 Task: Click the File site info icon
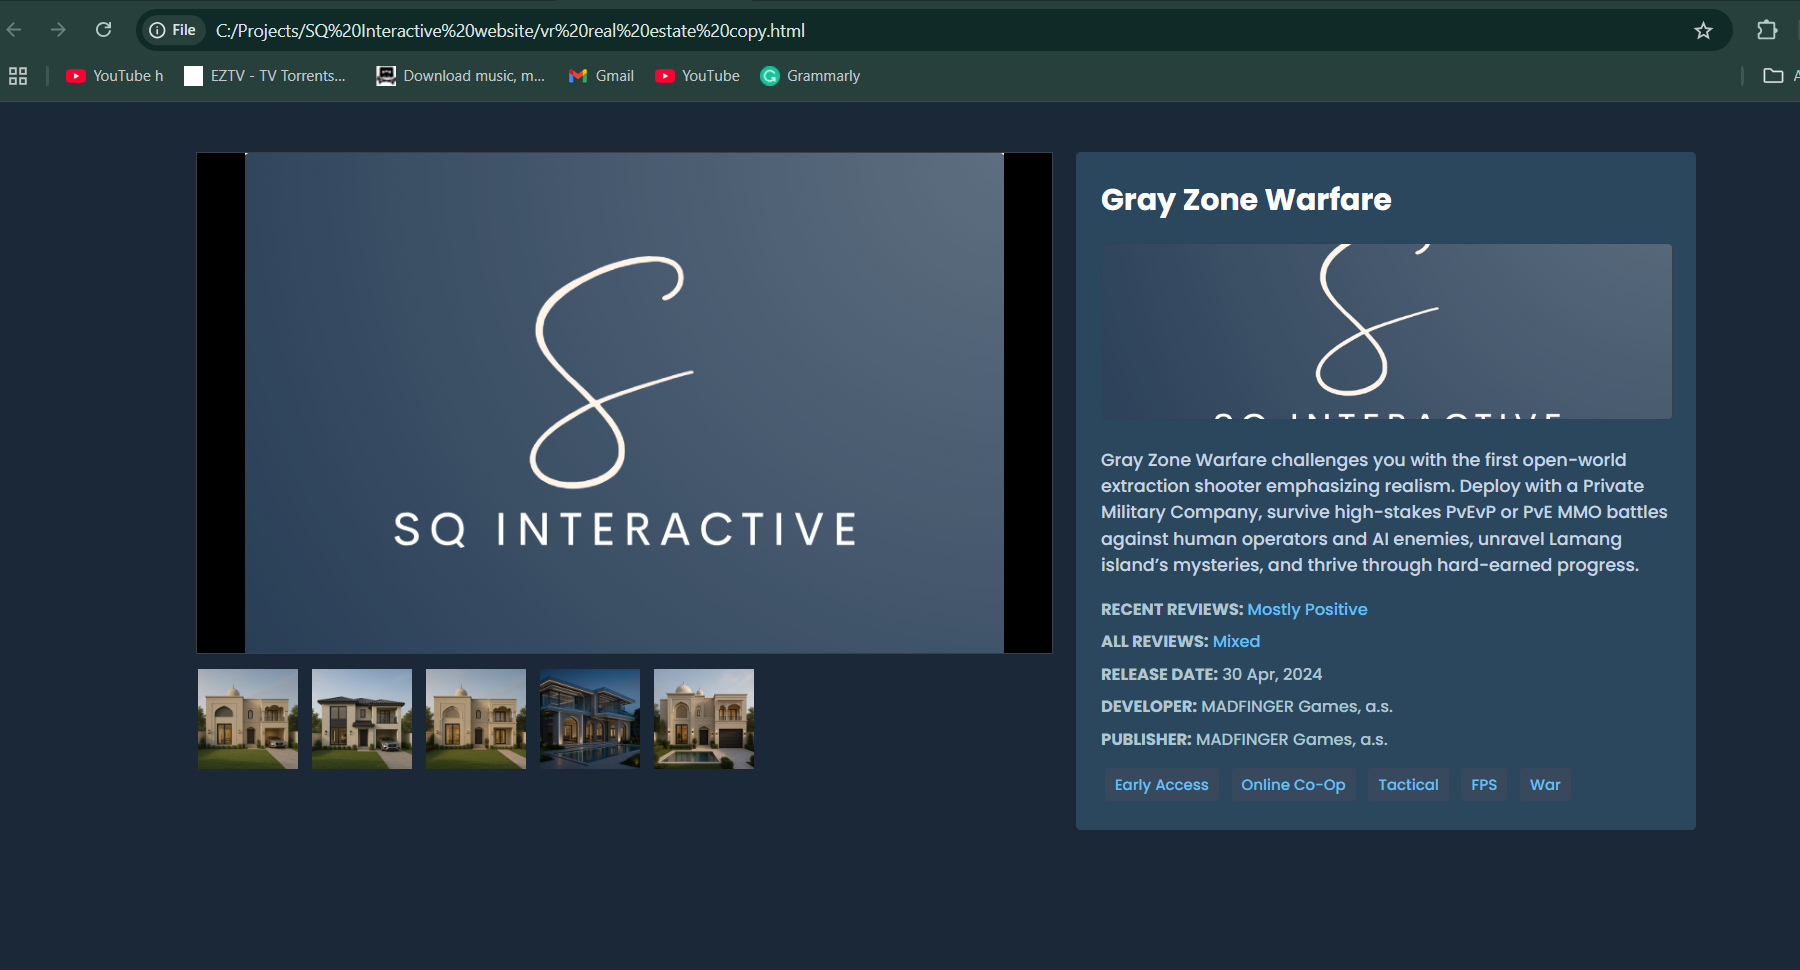point(172,30)
